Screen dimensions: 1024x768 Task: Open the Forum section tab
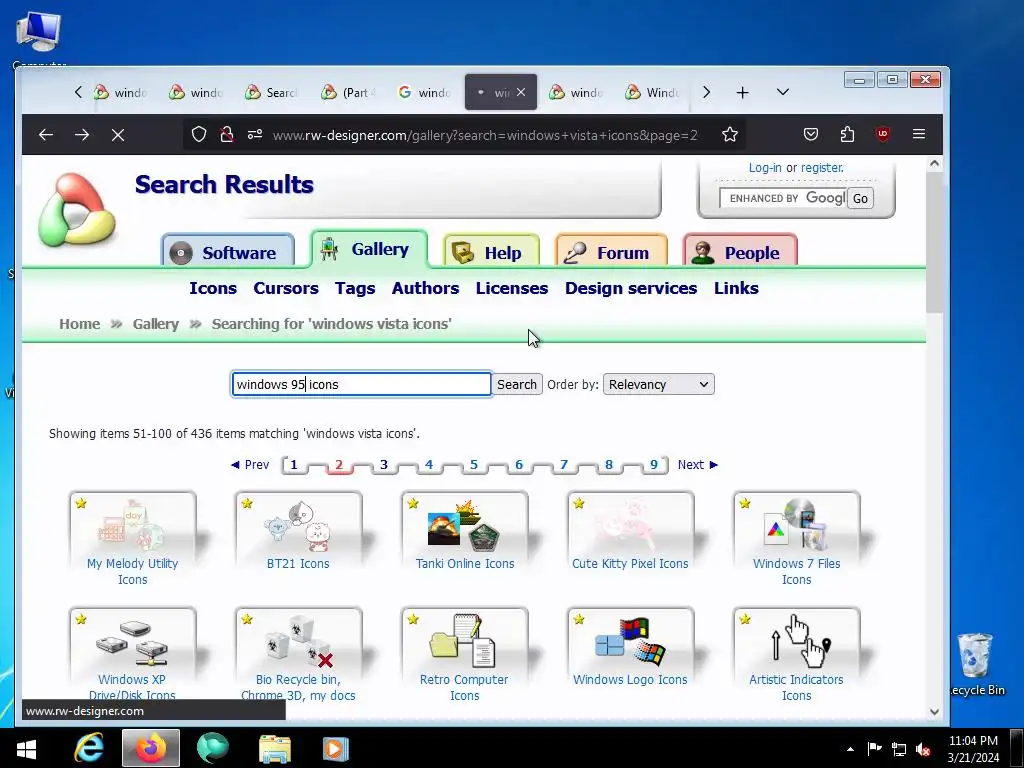611,252
